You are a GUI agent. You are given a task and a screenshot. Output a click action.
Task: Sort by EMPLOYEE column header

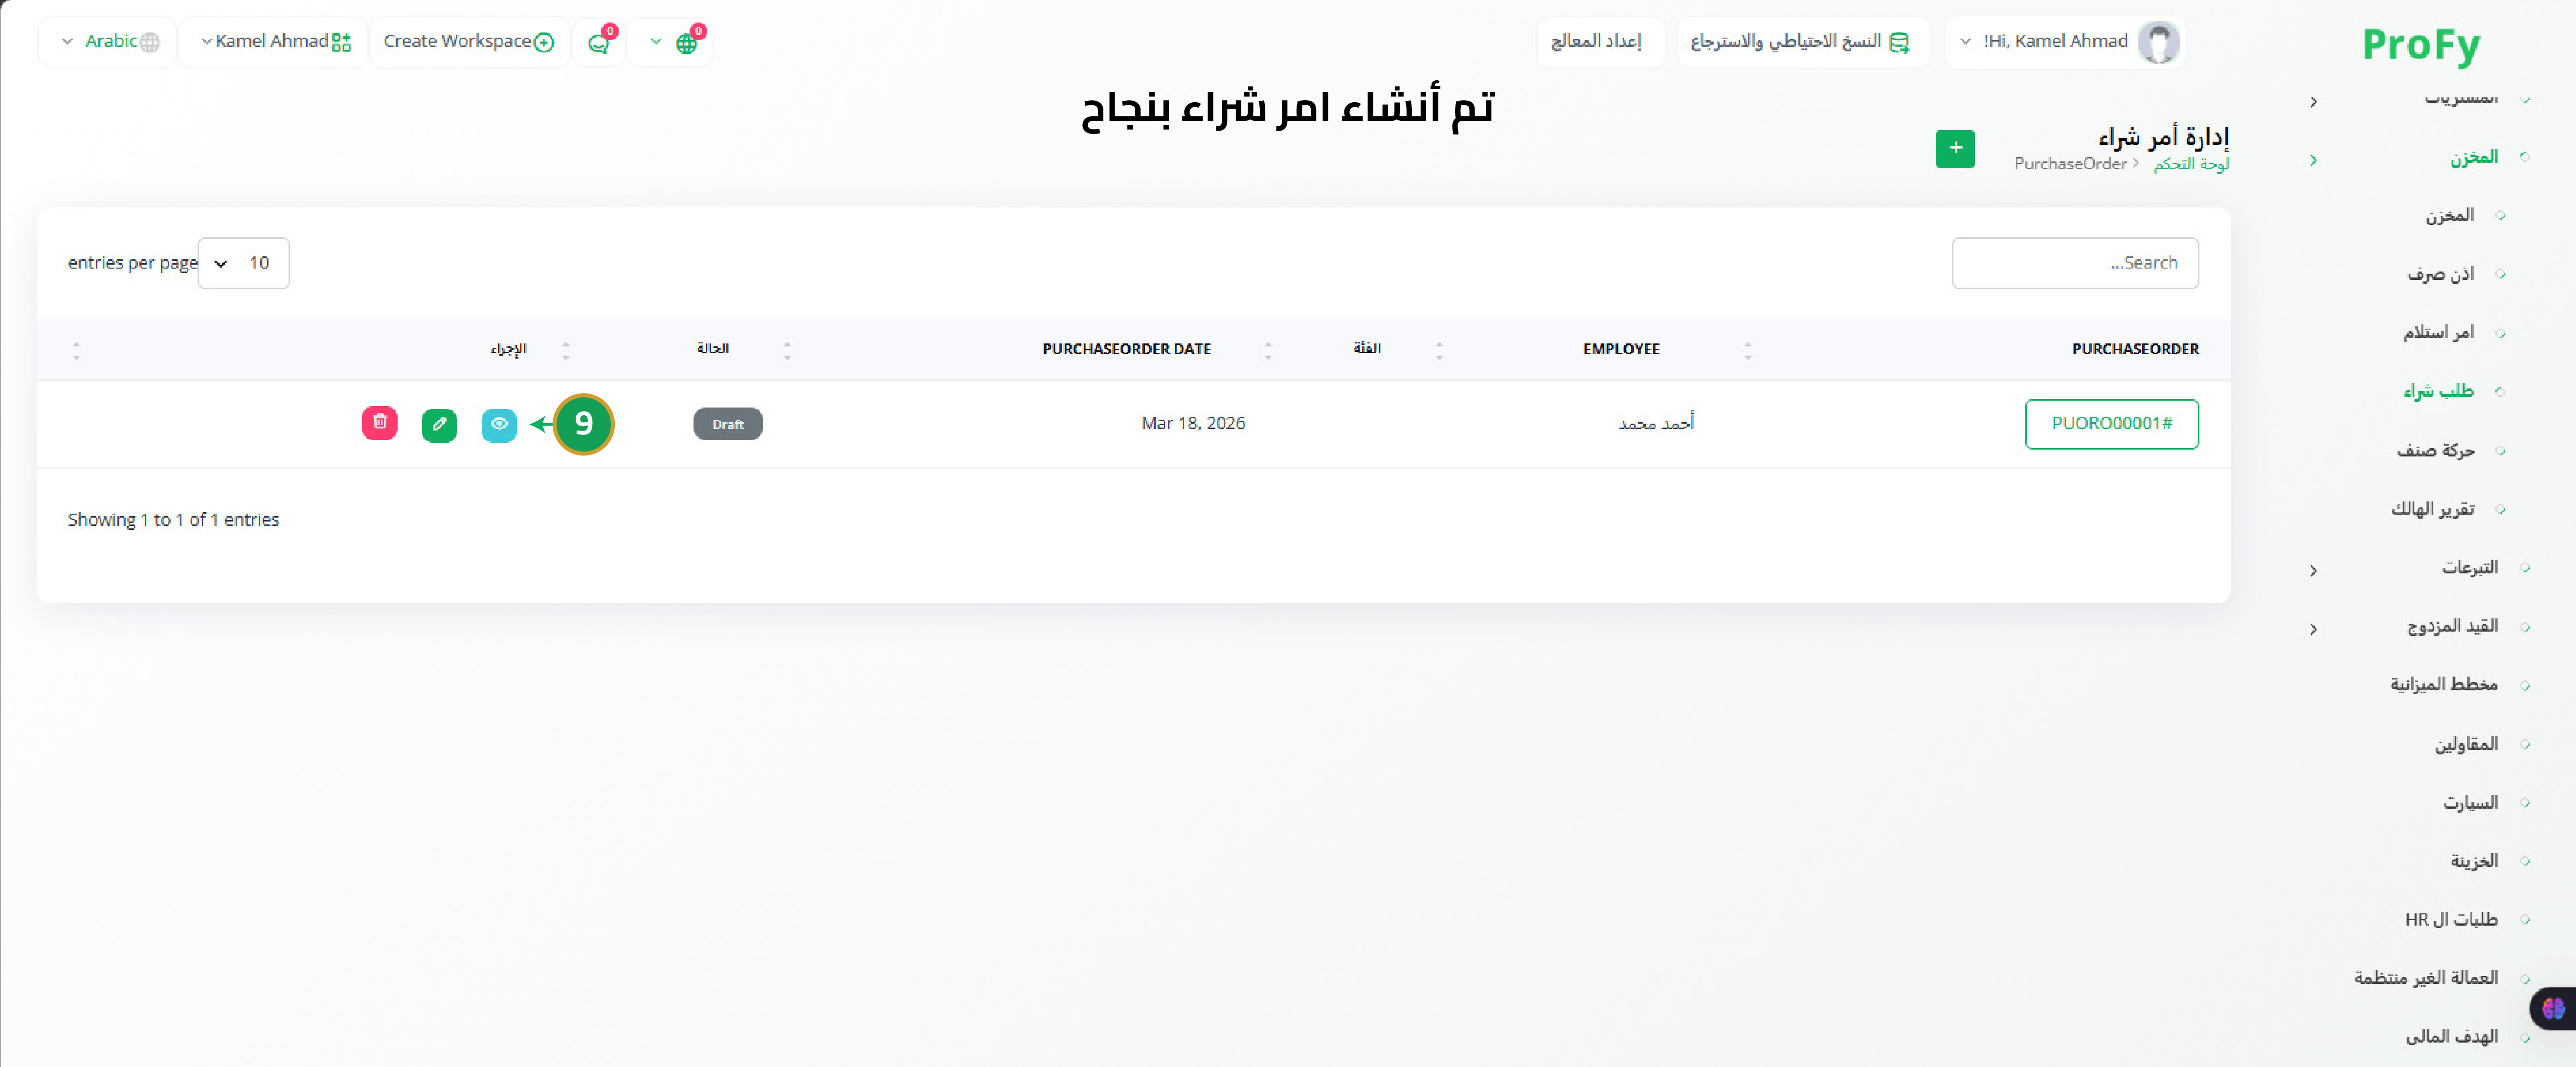(1621, 349)
